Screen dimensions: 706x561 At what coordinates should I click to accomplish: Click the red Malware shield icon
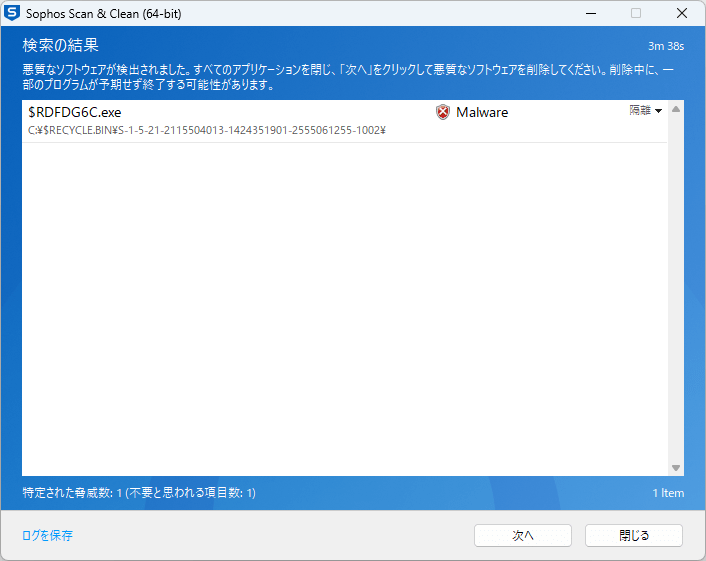443,112
